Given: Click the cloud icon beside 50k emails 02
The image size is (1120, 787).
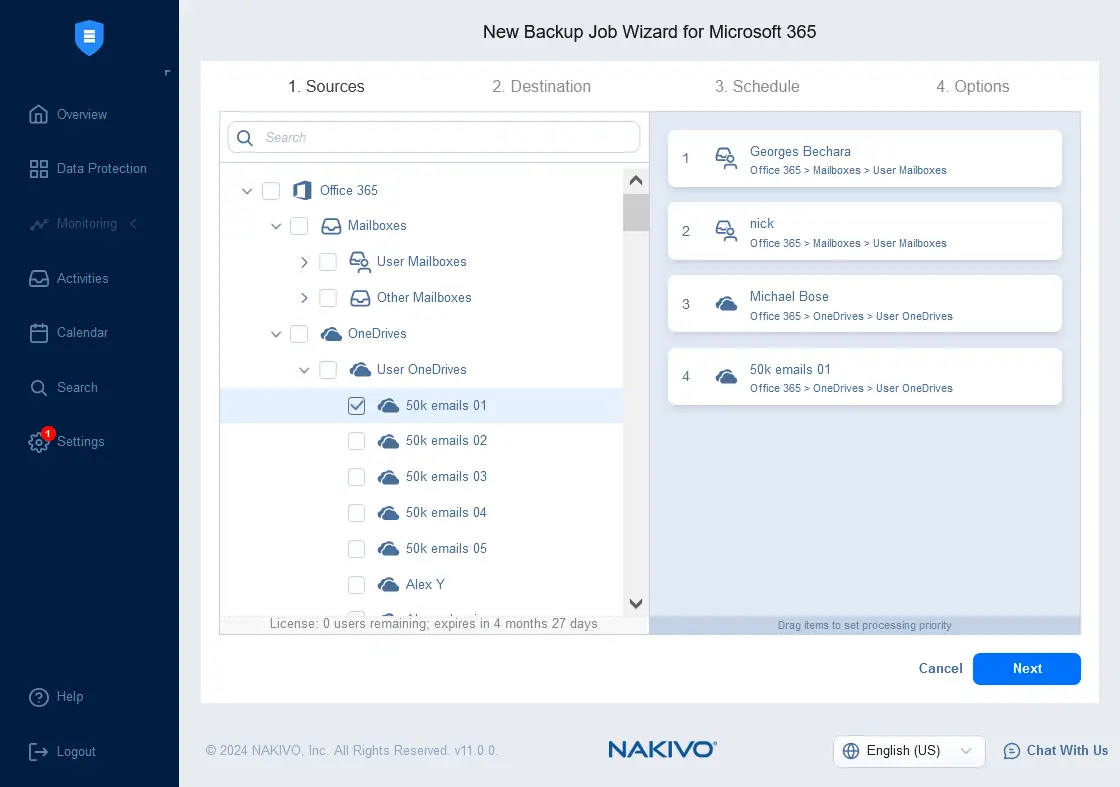Looking at the screenshot, I should pos(389,441).
